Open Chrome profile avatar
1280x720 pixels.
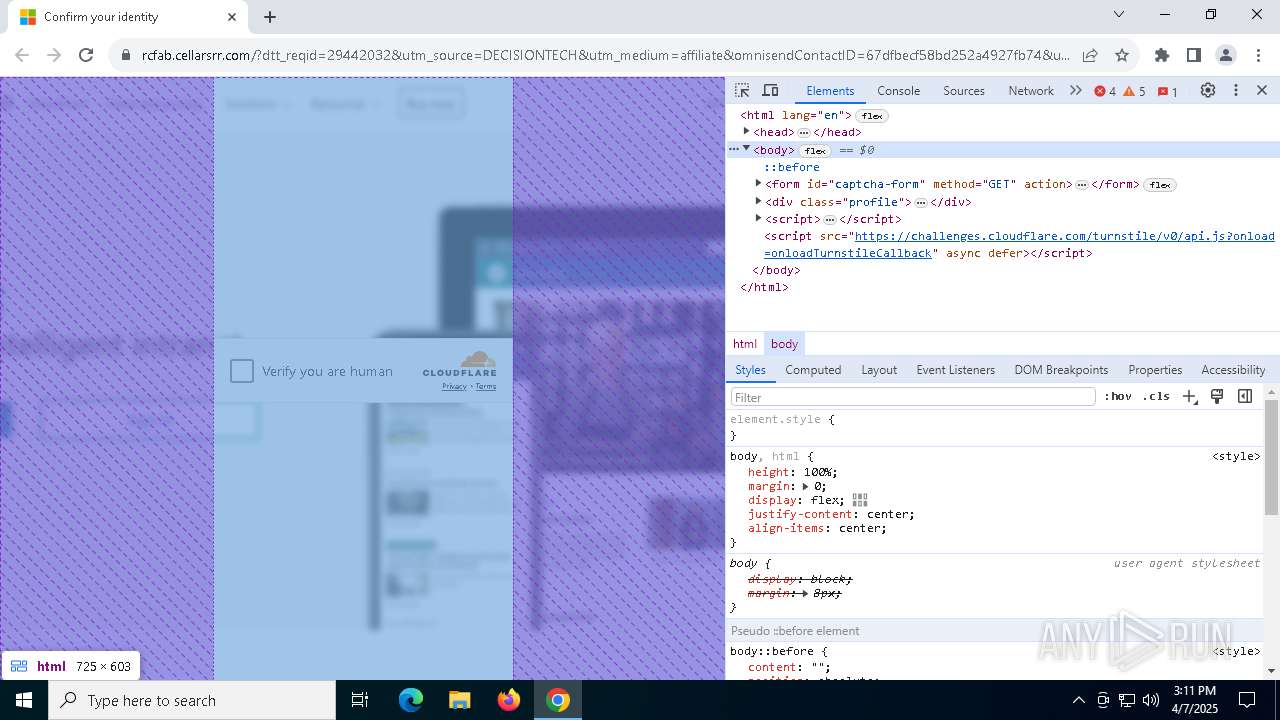click(1226, 55)
